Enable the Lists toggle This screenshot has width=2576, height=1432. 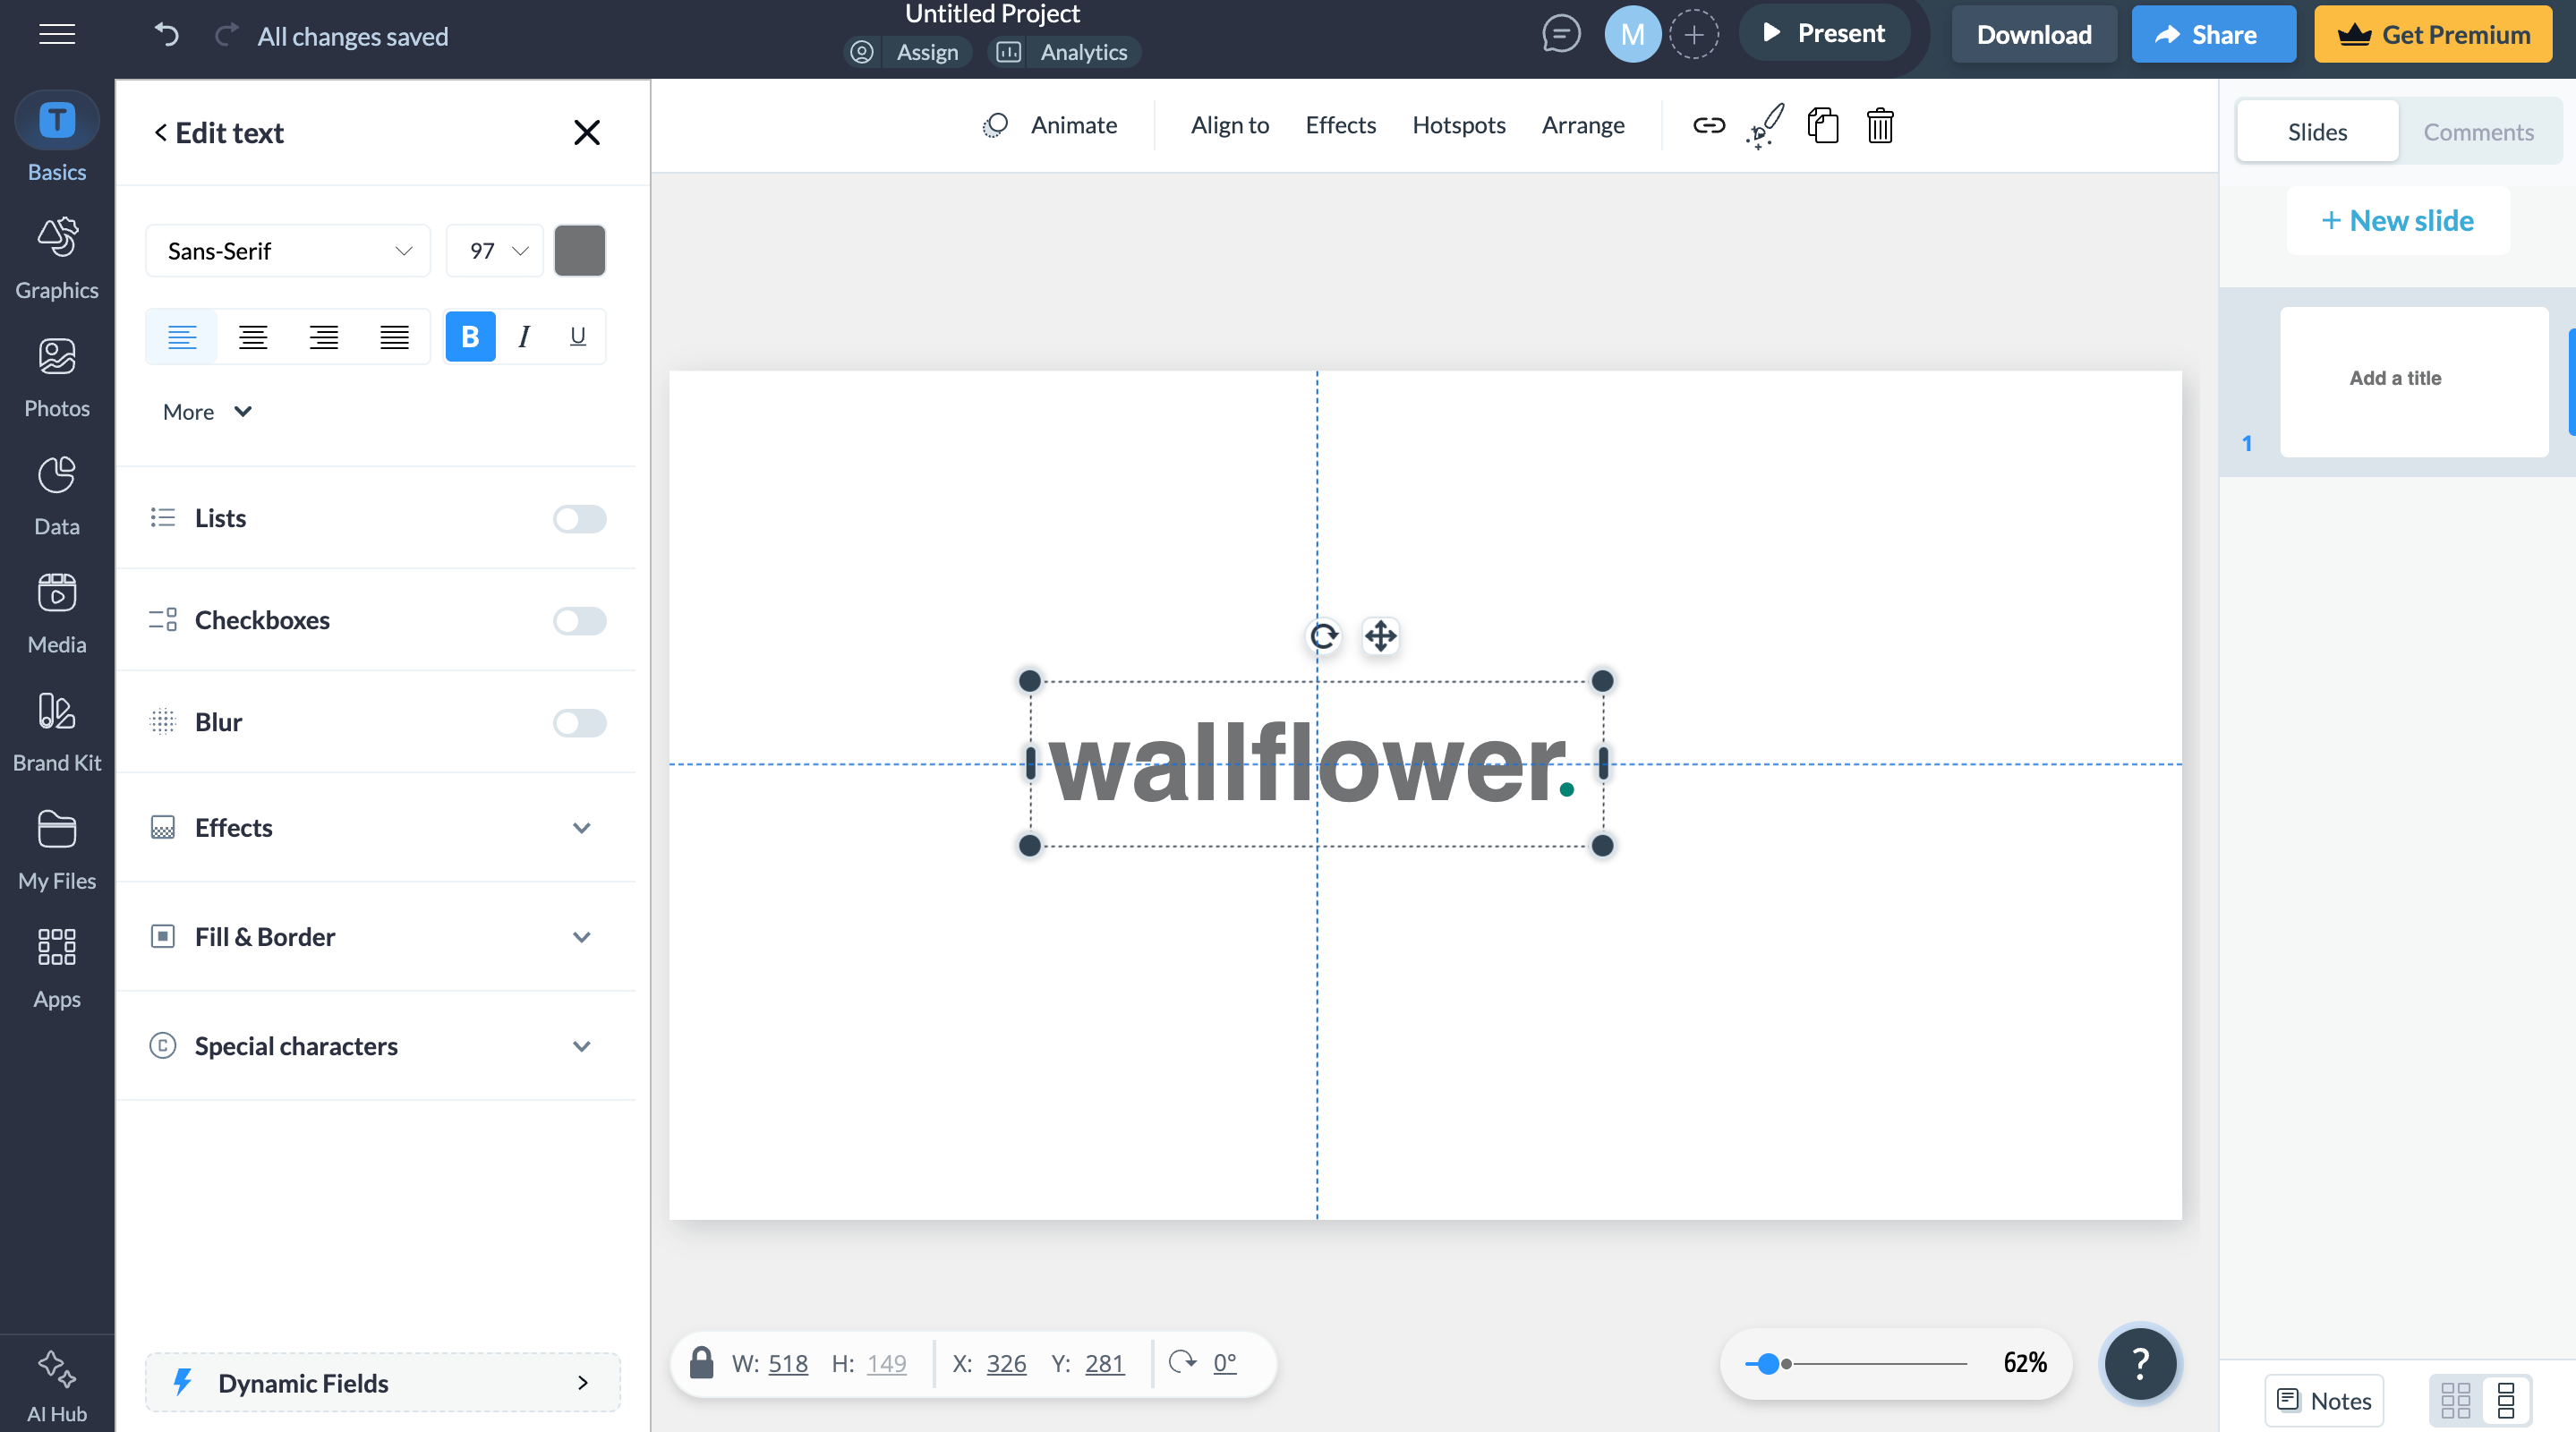579,518
